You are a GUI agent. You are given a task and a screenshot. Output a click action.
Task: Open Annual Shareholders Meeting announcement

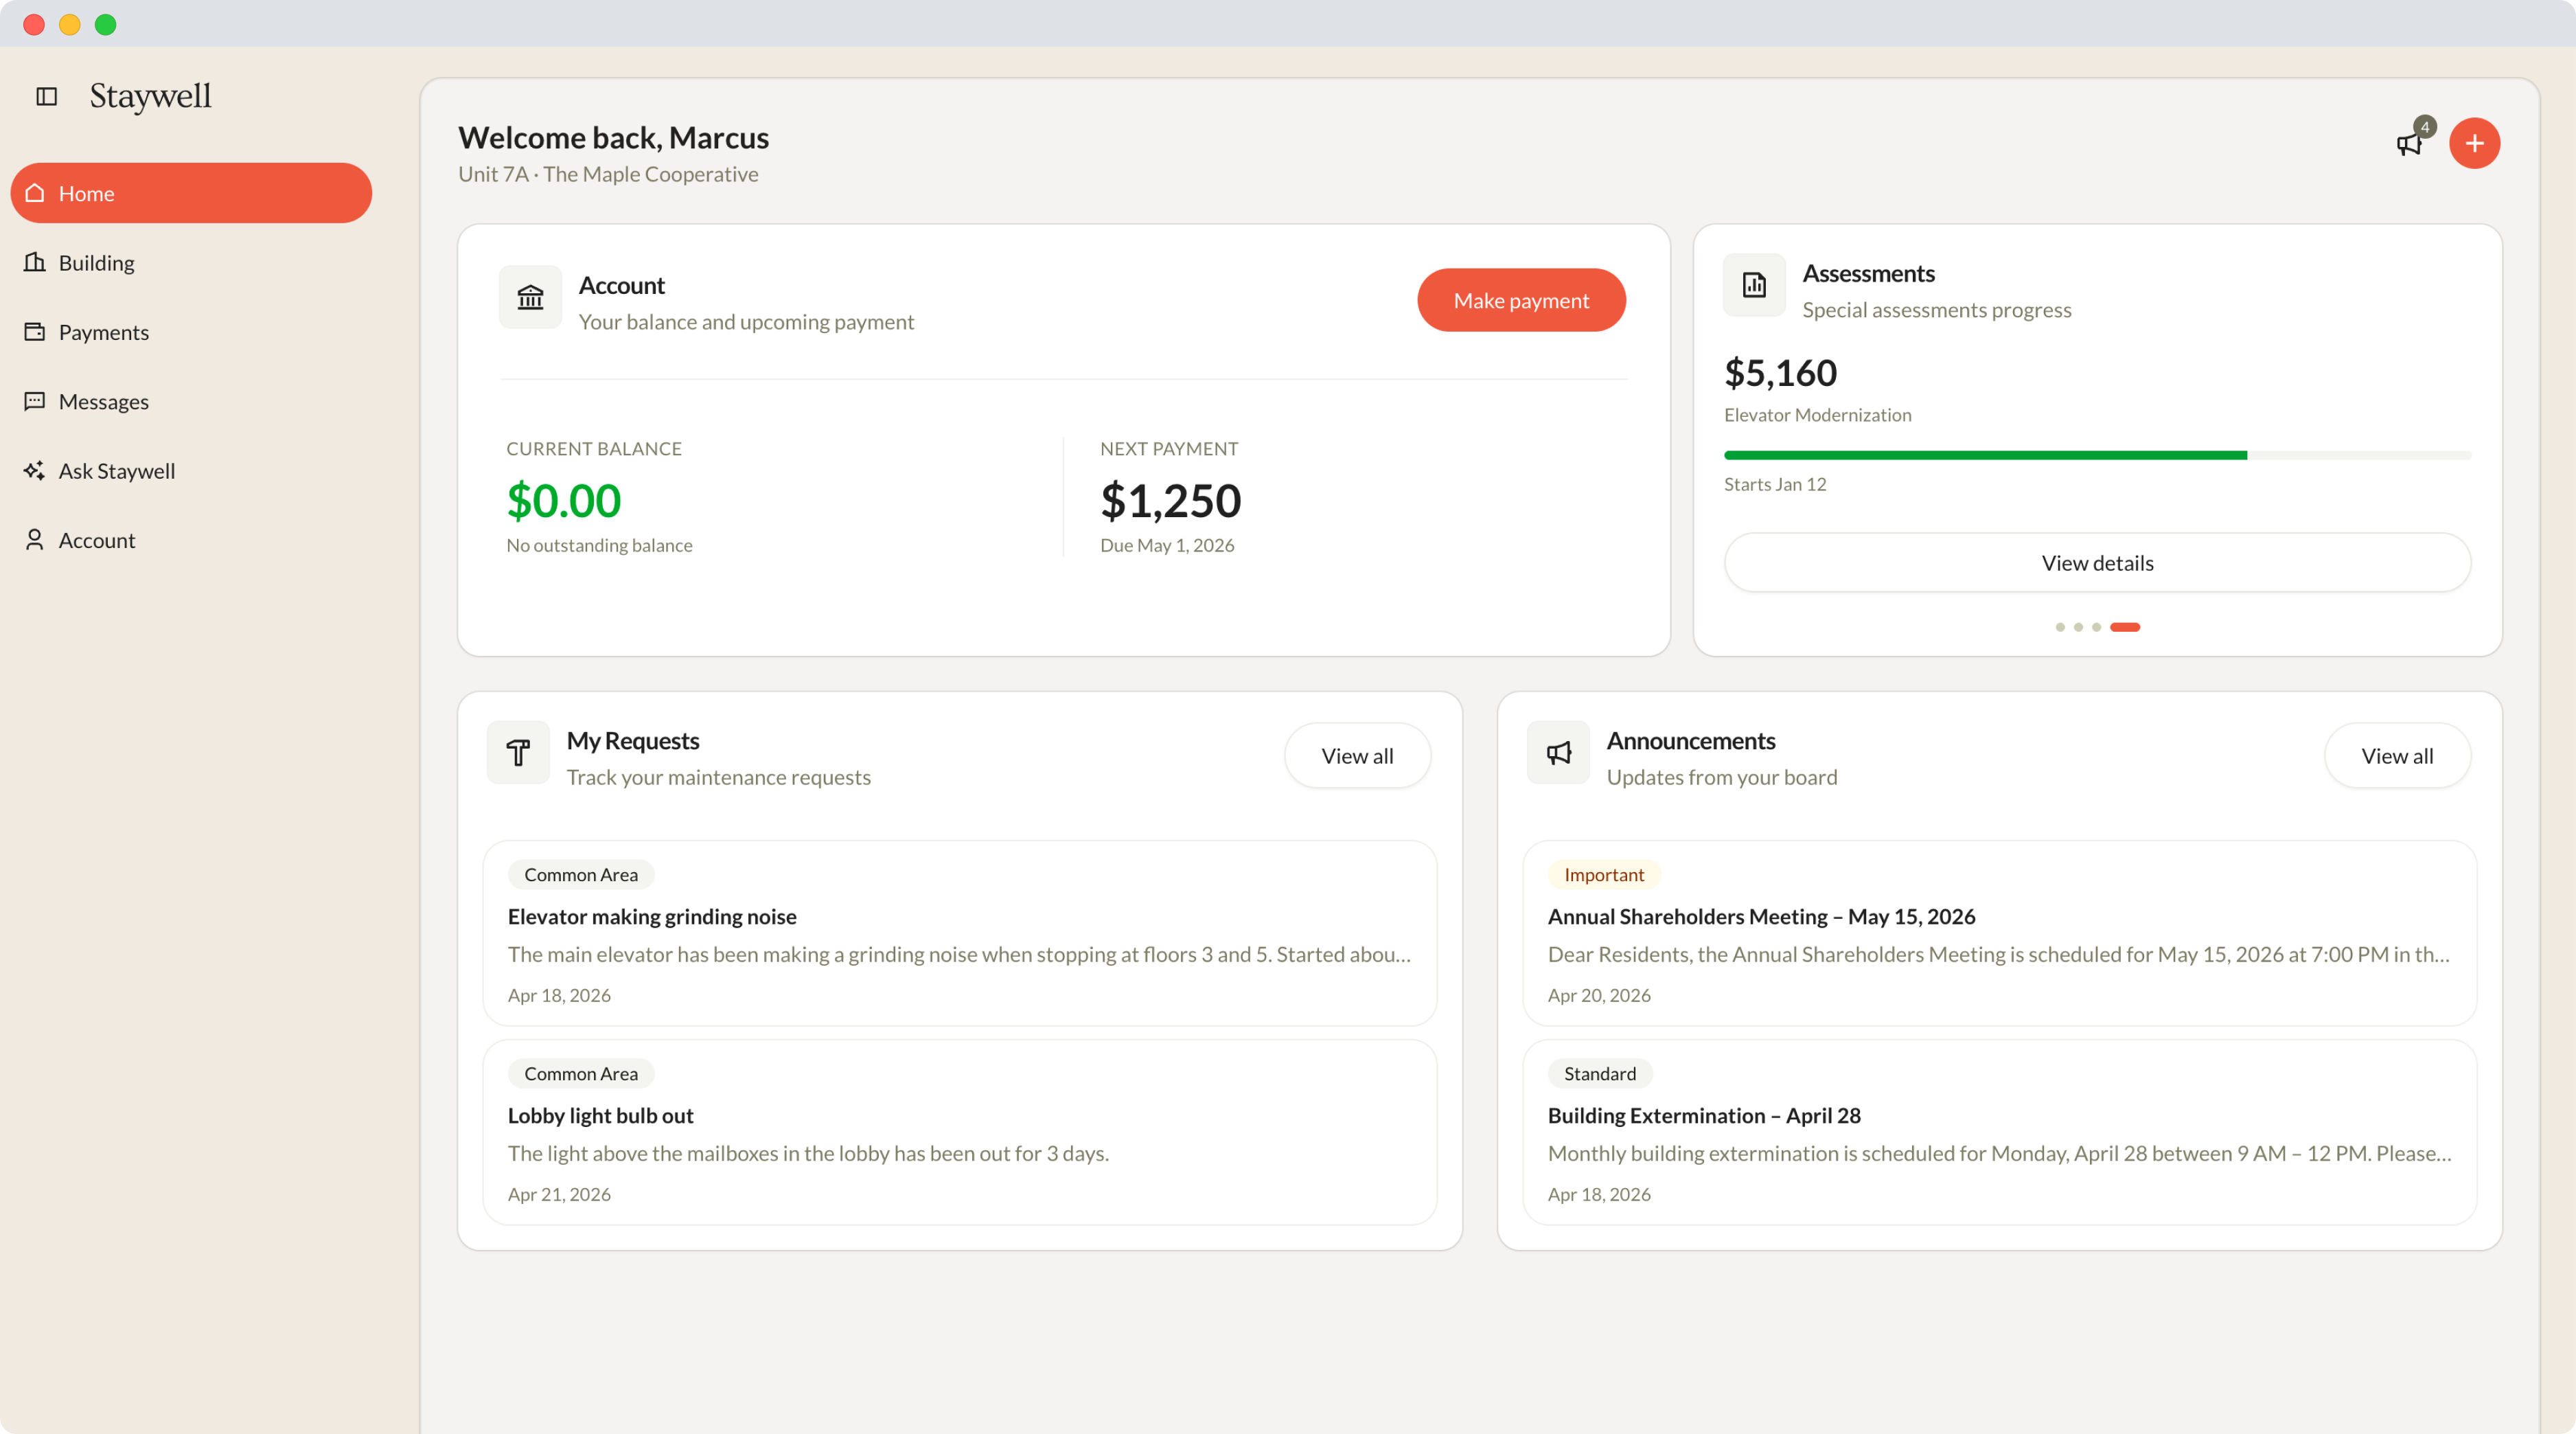pyautogui.click(x=1999, y=933)
